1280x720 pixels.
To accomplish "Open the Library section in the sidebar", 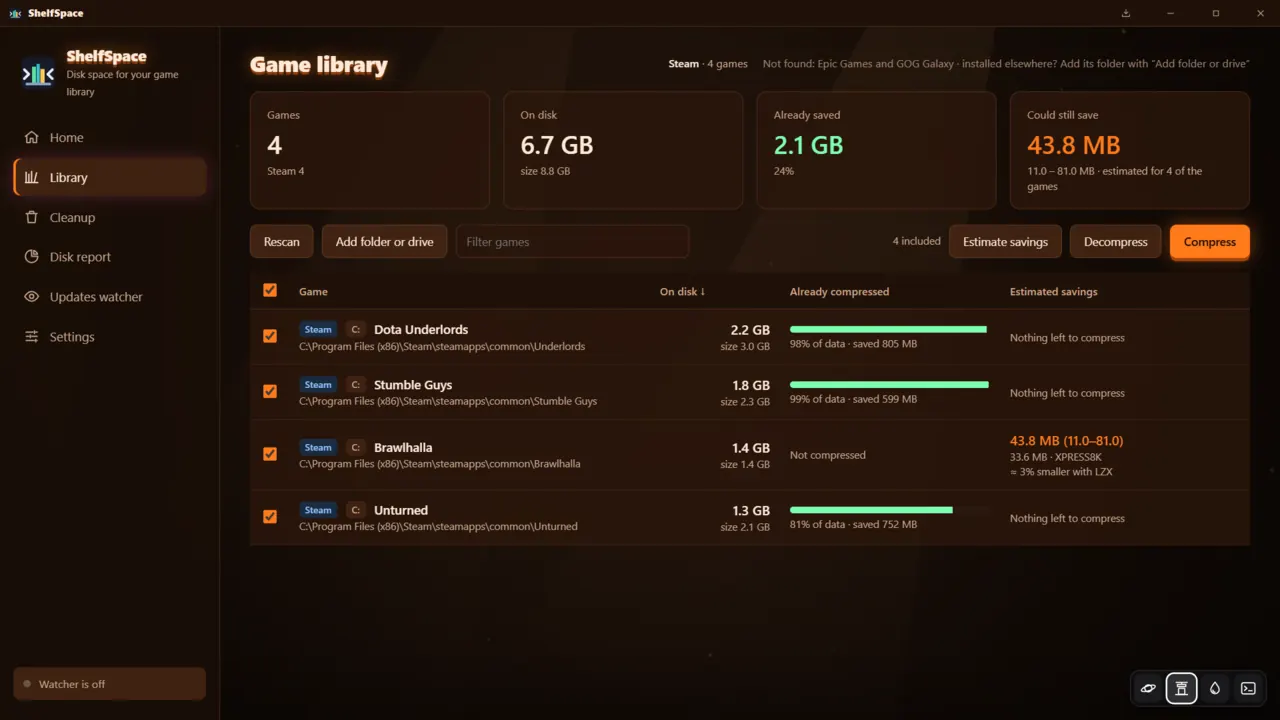I will pos(110,177).
